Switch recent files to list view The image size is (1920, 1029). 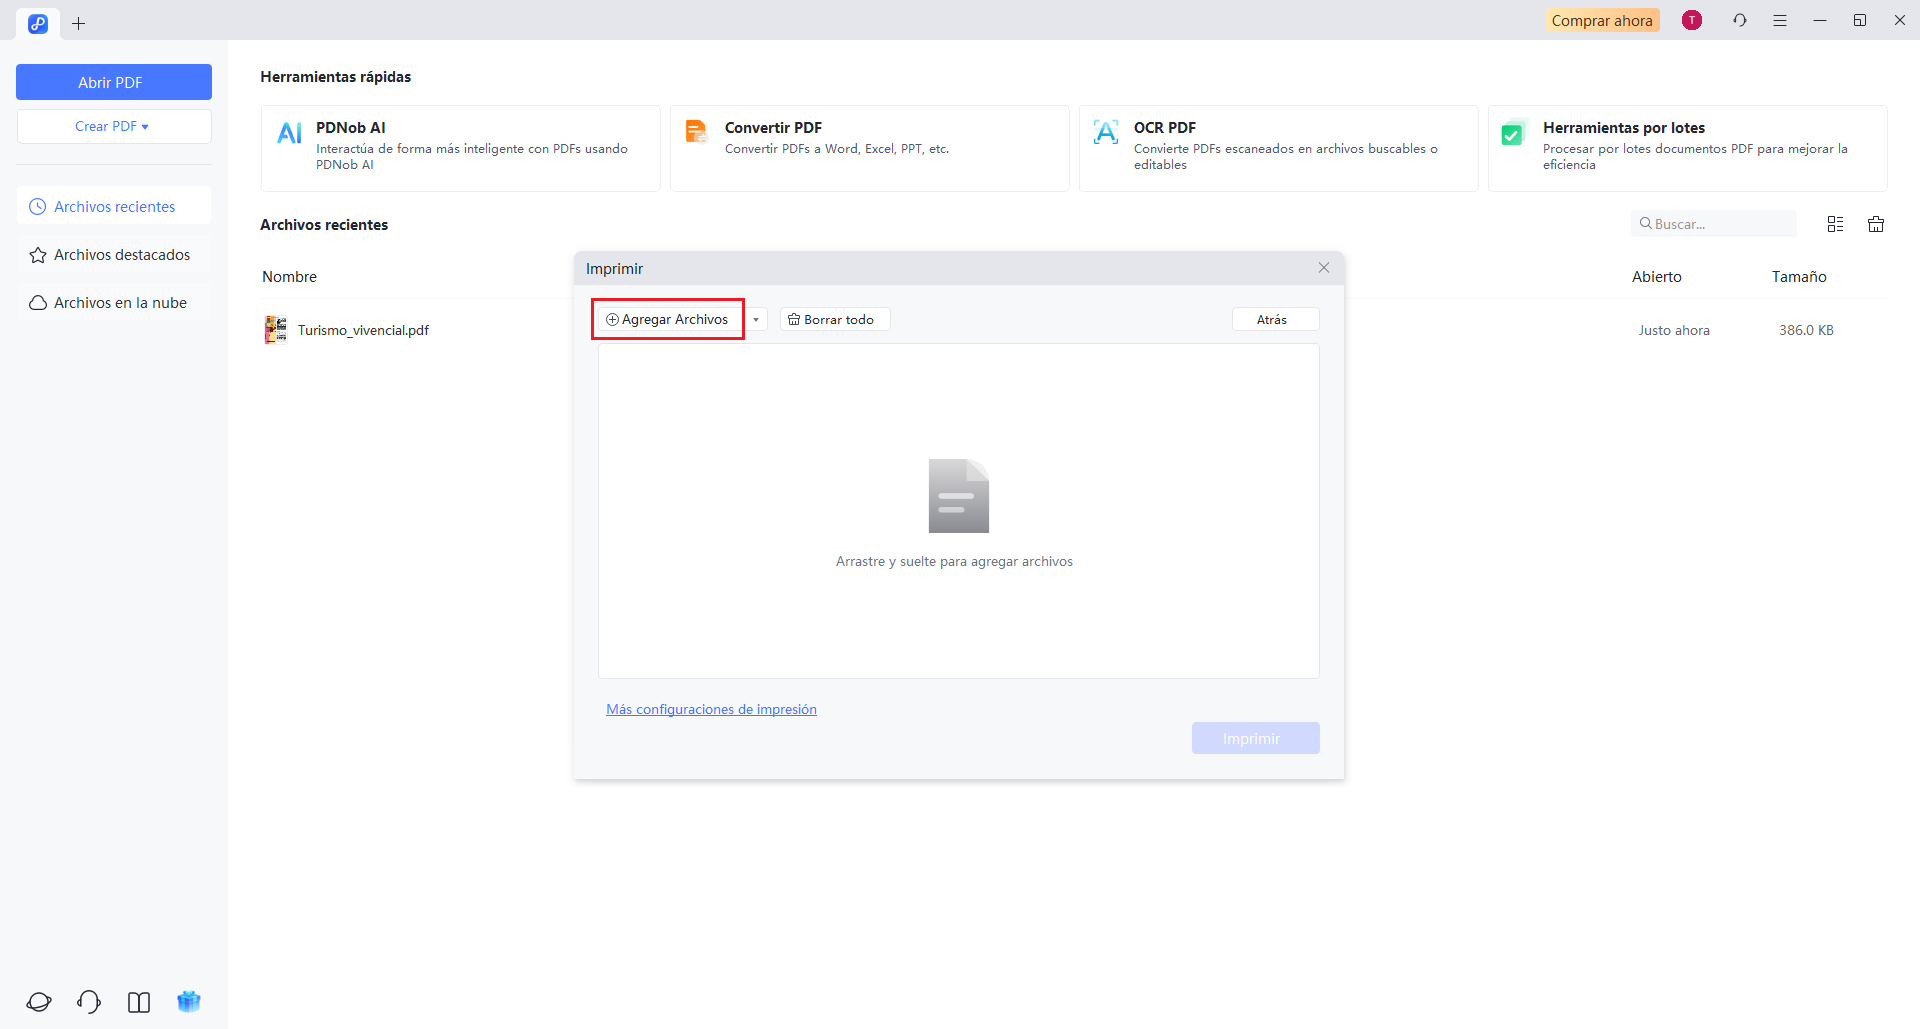[1834, 223]
